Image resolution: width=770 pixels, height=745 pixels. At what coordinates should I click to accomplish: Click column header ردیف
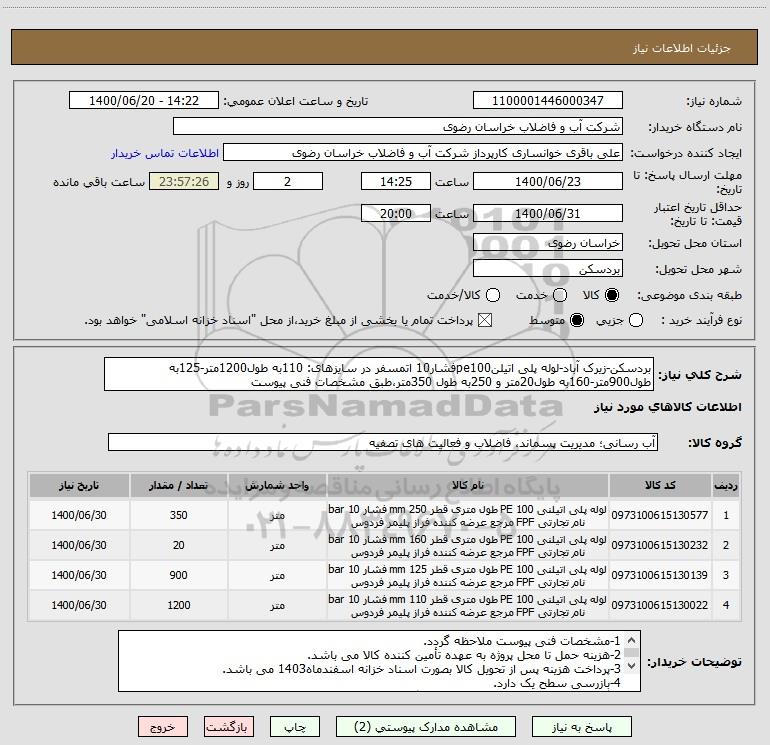point(726,485)
